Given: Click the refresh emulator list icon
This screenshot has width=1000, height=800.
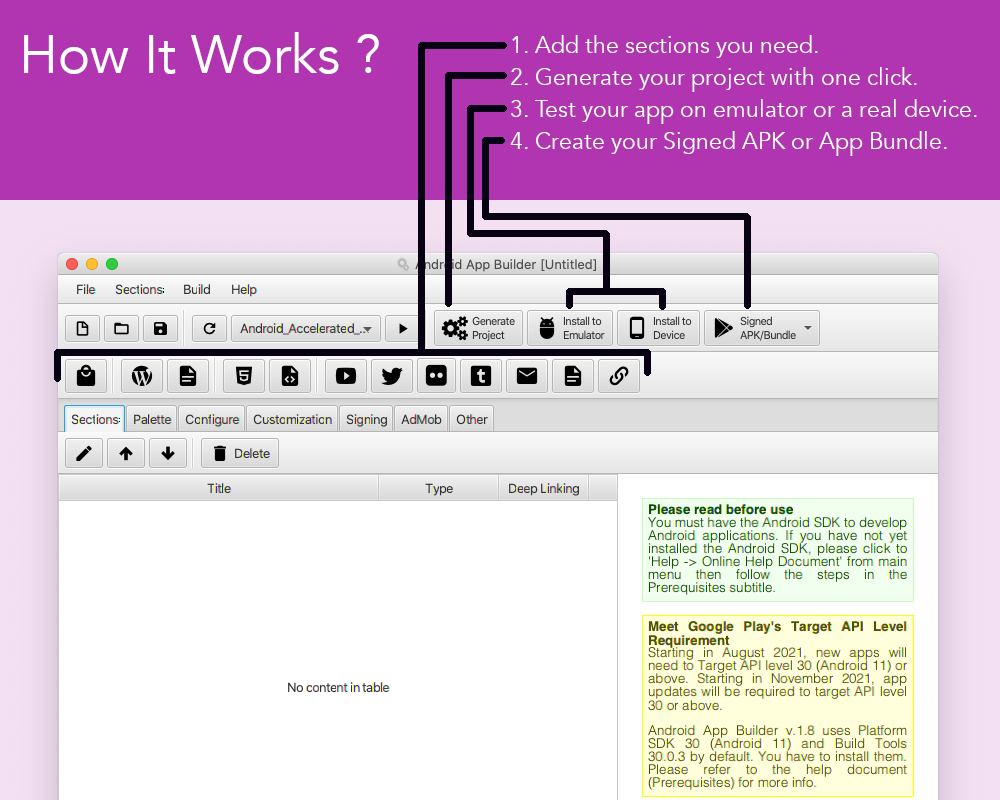Looking at the screenshot, I should (x=209, y=329).
